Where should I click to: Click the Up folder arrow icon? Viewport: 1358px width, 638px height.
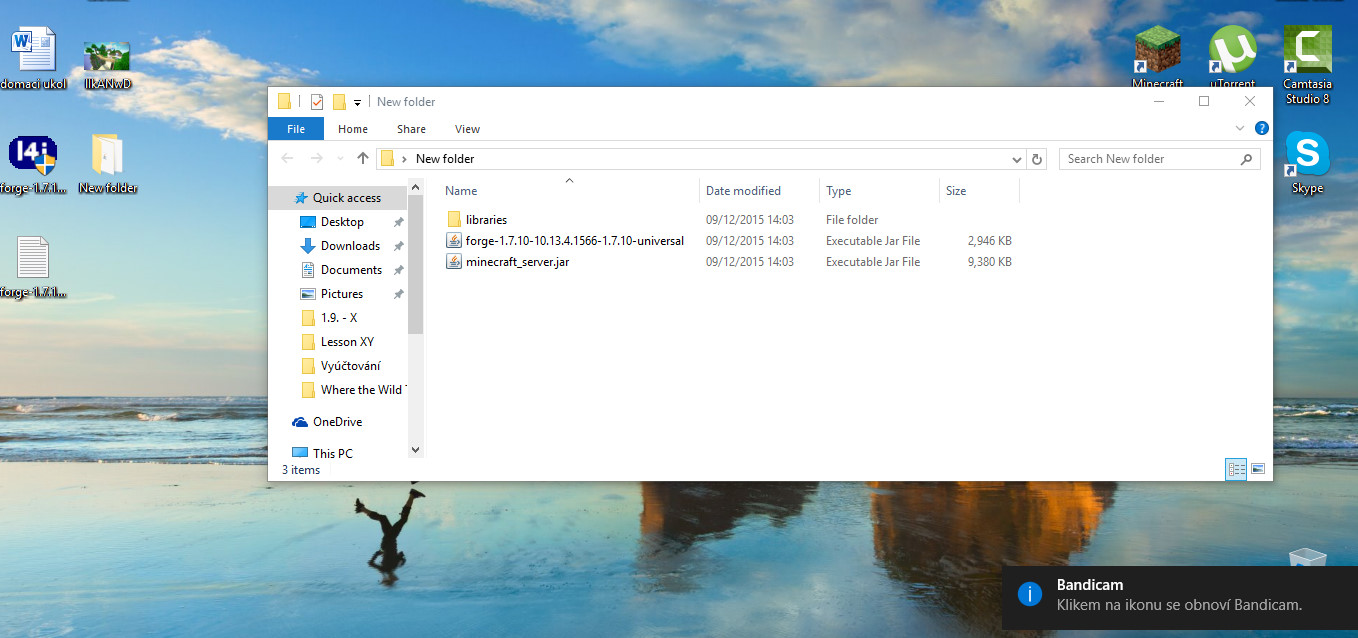click(363, 159)
